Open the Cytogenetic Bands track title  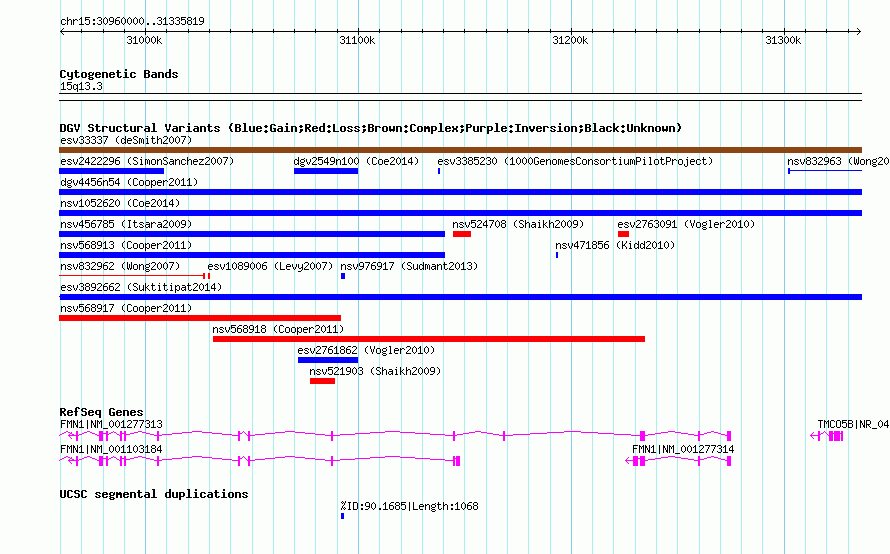click(119, 74)
